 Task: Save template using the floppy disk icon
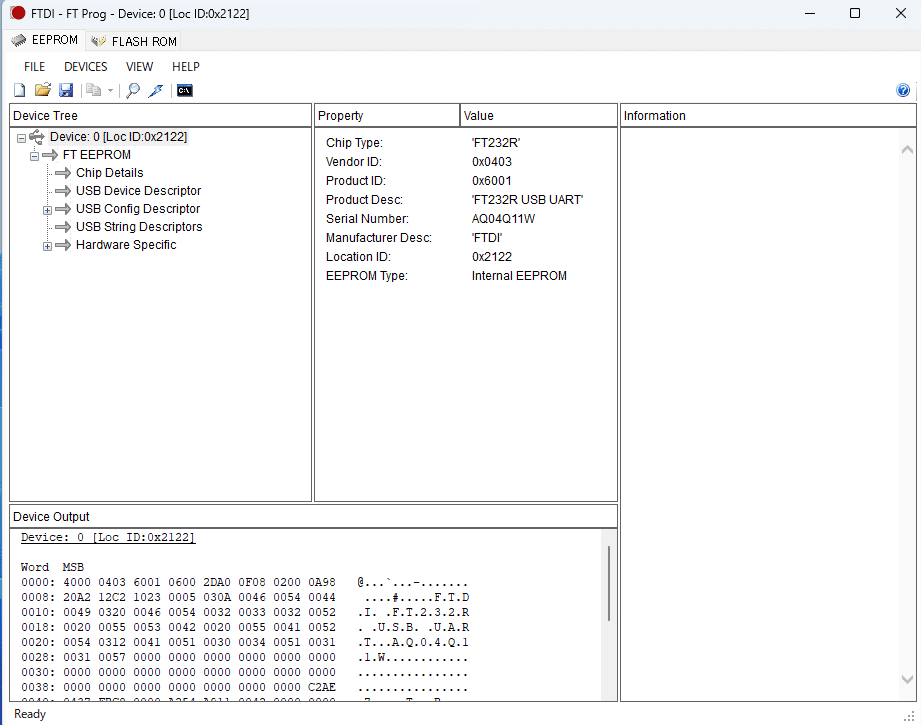coord(66,90)
